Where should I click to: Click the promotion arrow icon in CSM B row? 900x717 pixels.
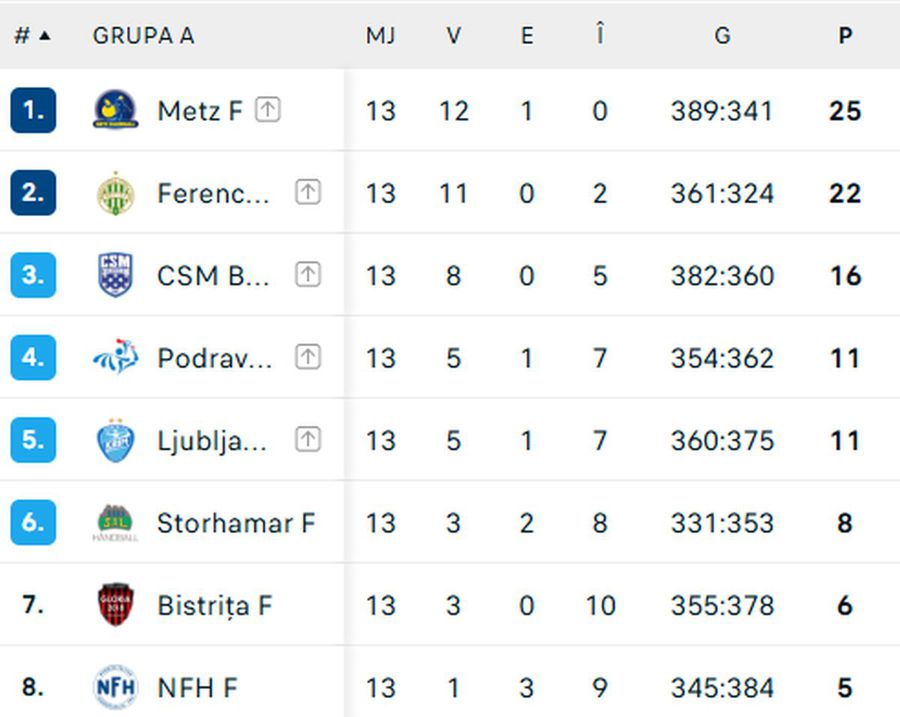(x=308, y=275)
